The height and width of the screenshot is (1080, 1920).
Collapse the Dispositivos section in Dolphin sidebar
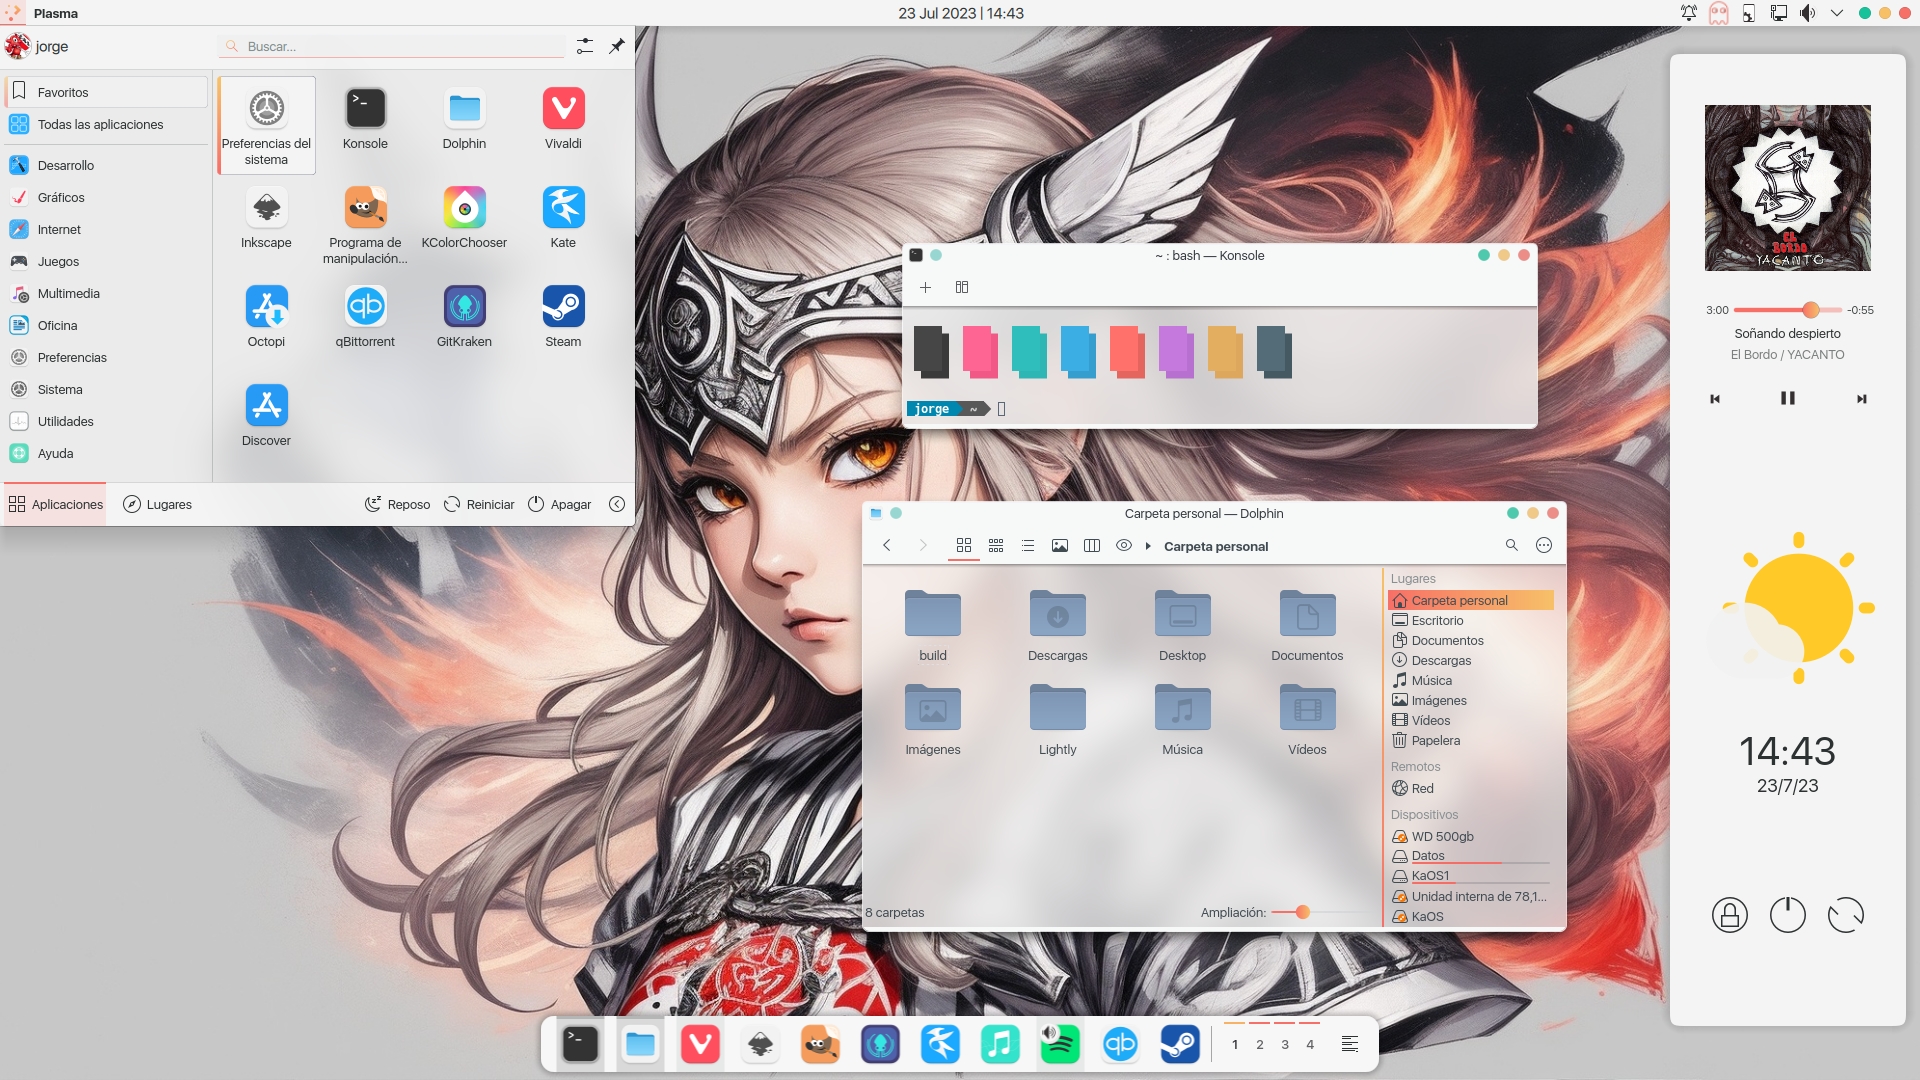click(x=1424, y=814)
